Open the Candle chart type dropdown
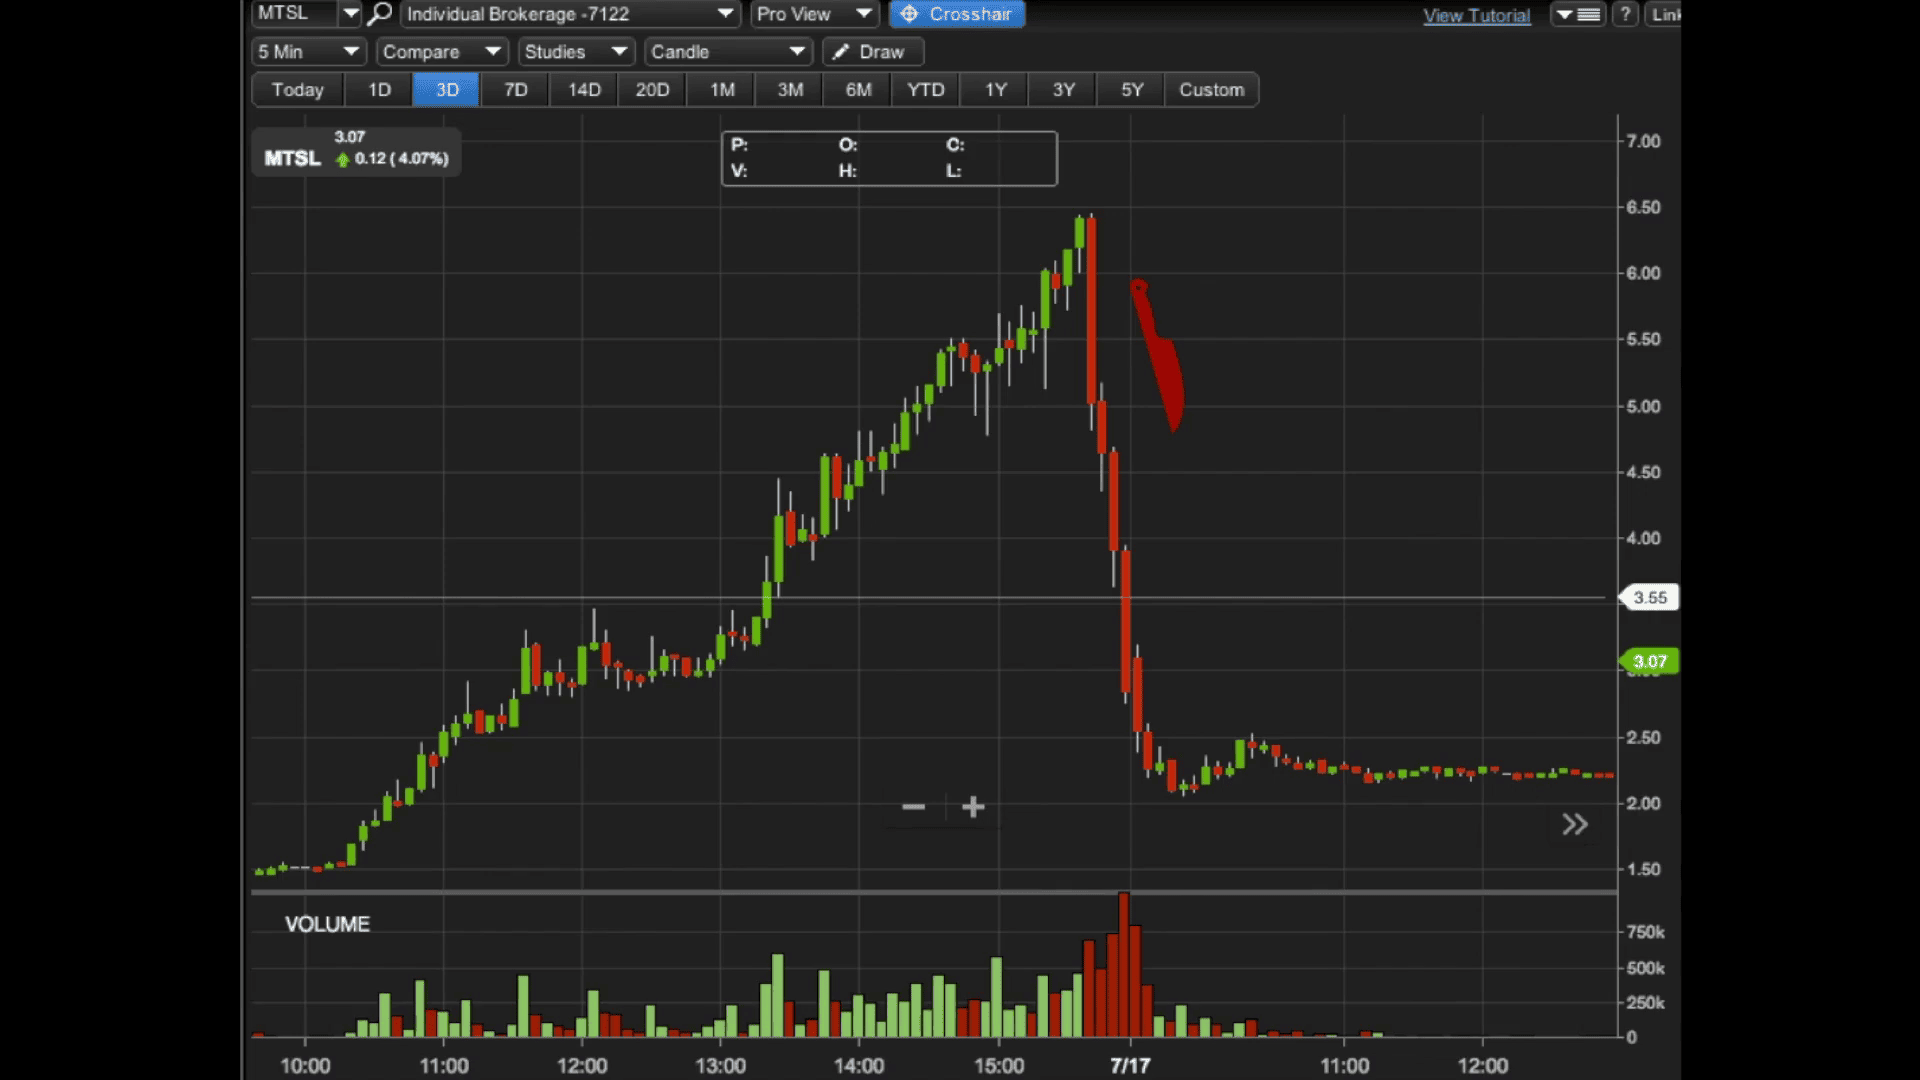 [728, 52]
